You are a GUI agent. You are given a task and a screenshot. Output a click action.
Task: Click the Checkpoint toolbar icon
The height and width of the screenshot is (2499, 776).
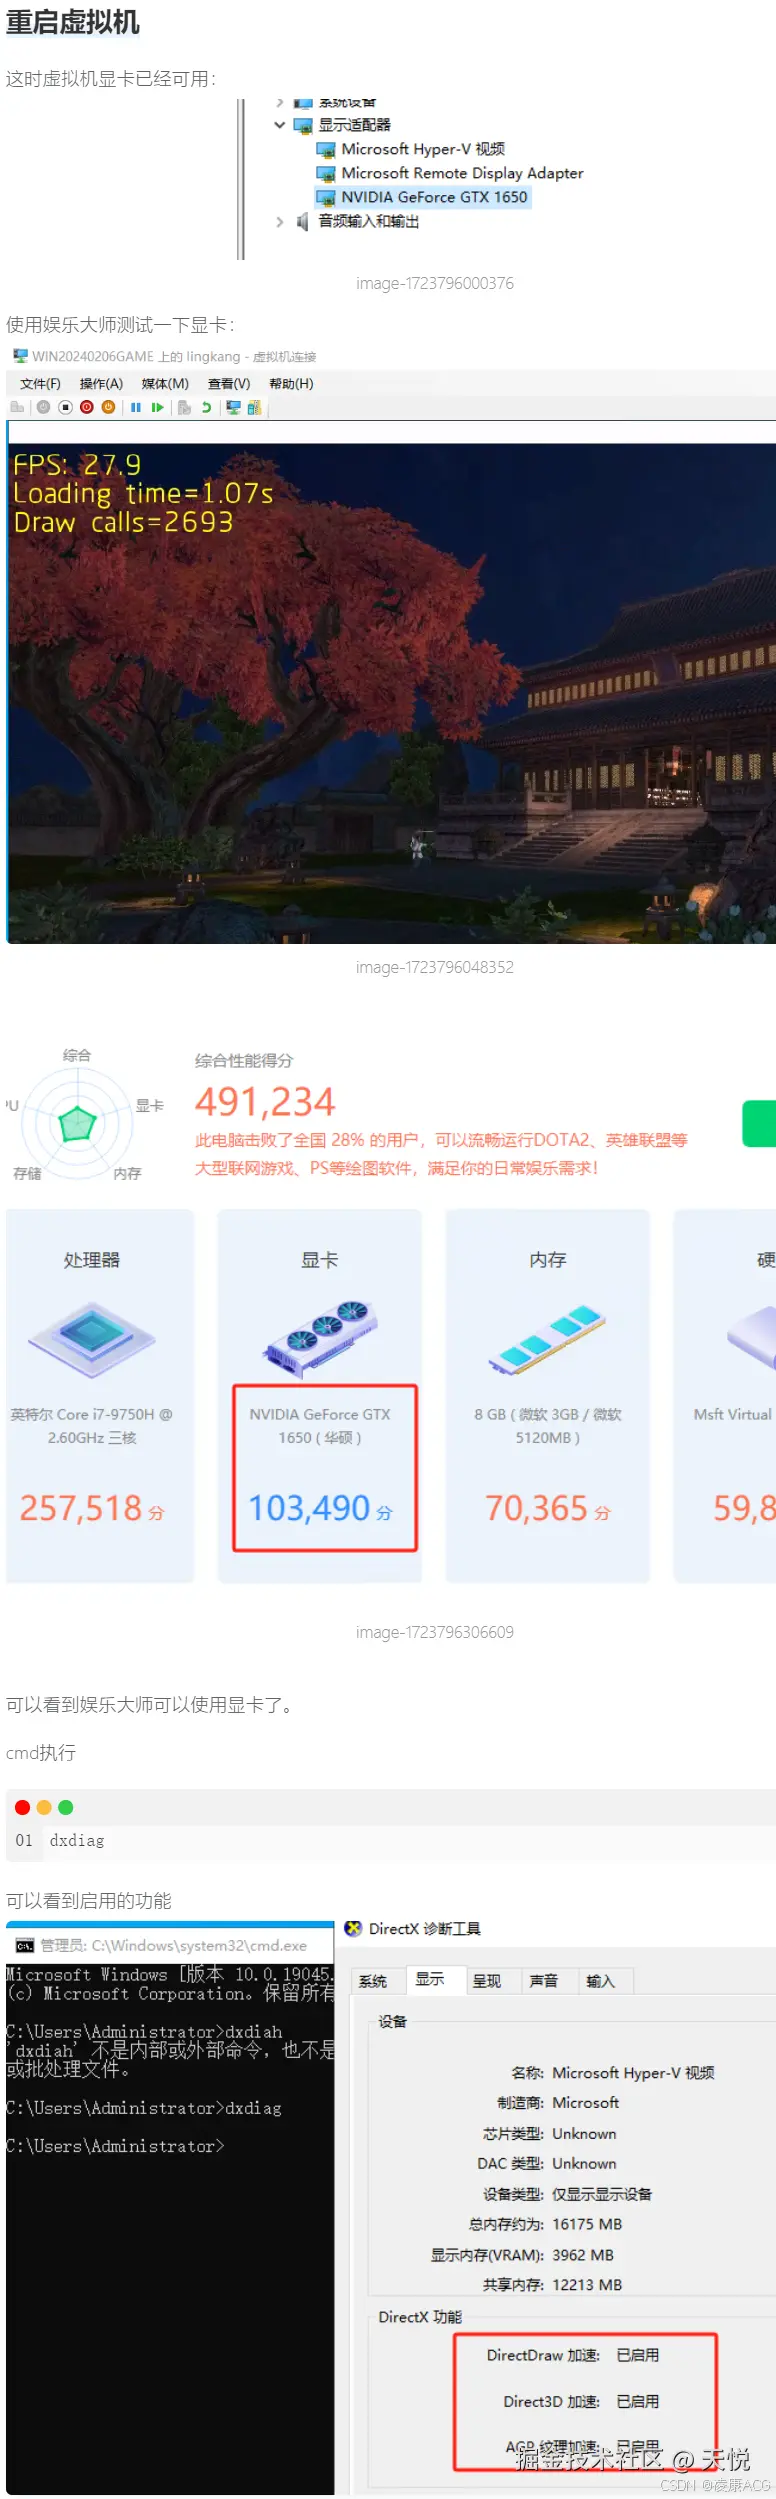pos(184,407)
